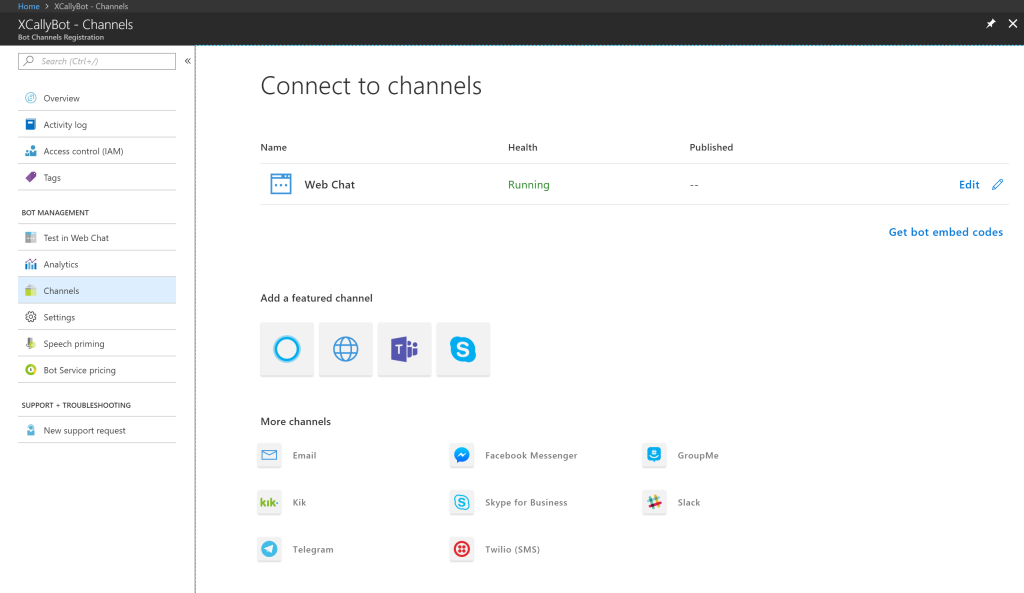This screenshot has width=1024, height=593.
Task: Click Get bot embed codes link
Action: [x=946, y=232]
